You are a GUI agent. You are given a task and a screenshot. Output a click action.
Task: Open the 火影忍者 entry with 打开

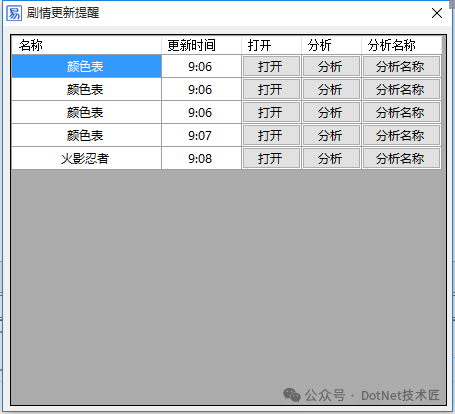pyautogui.click(x=271, y=159)
